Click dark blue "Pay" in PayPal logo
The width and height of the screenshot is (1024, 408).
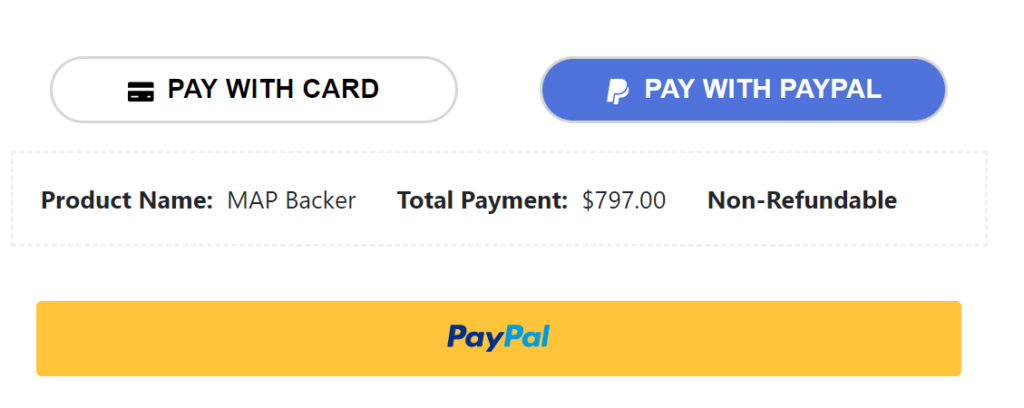(473, 338)
